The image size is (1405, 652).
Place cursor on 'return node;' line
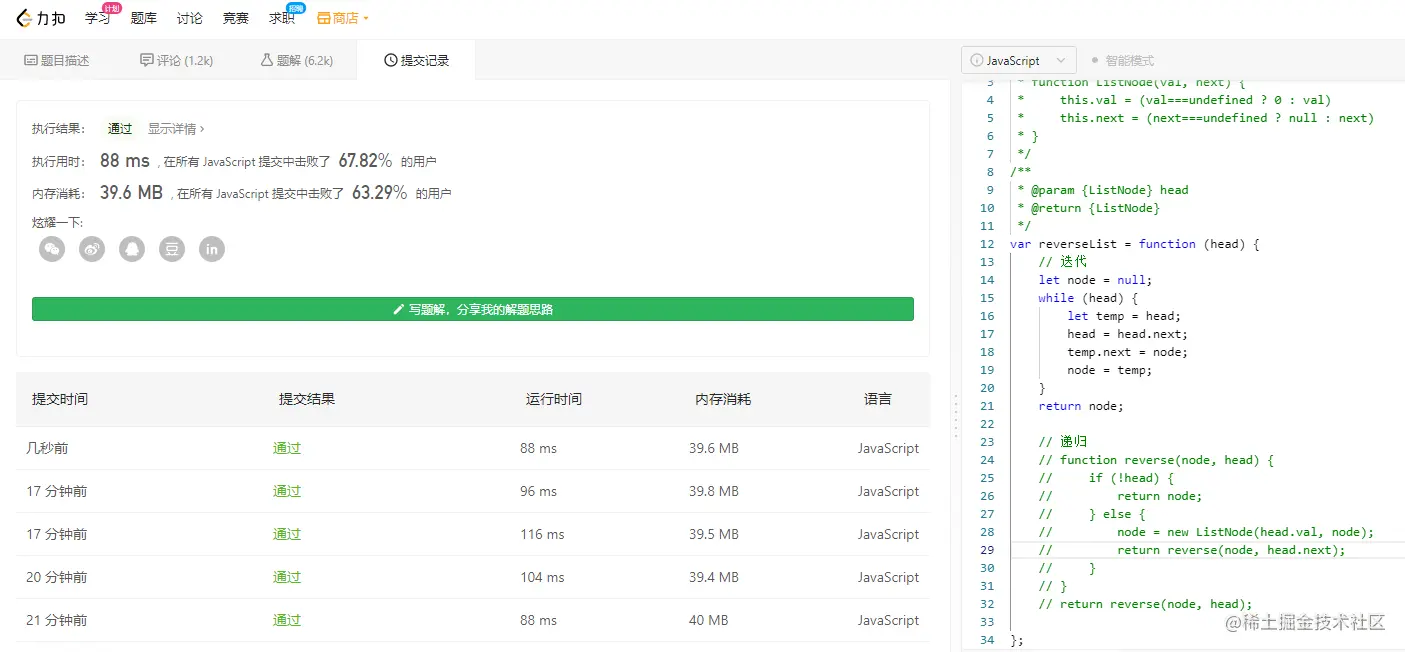click(1081, 406)
